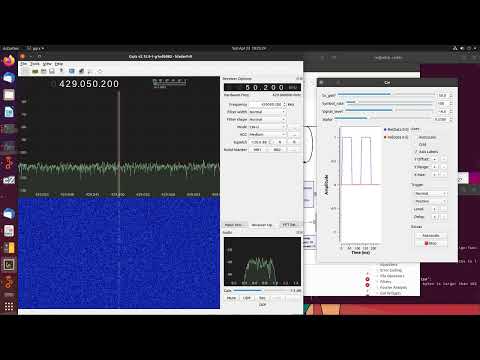Image resolution: width=480 pixels, height=360 pixels.
Task: Select Error Coding in GRC block tree
Action: coord(390,270)
